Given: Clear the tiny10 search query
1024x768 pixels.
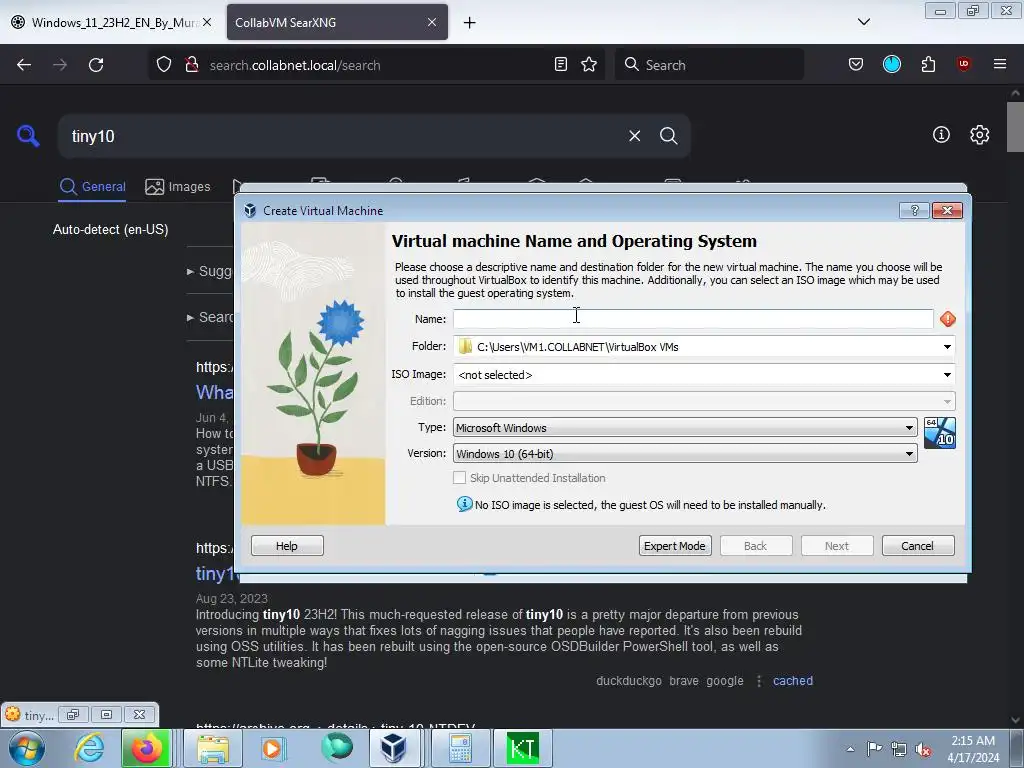Looking at the screenshot, I should point(634,136).
